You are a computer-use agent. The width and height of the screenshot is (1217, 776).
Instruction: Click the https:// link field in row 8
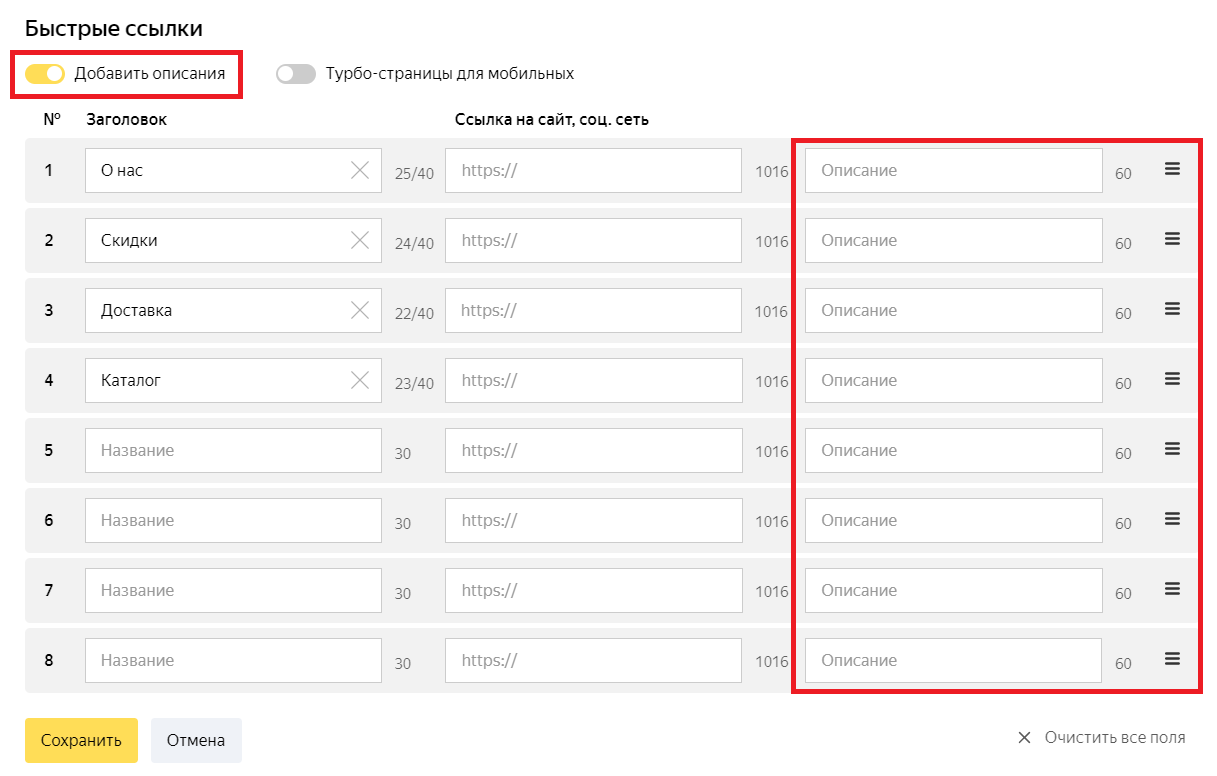594,660
